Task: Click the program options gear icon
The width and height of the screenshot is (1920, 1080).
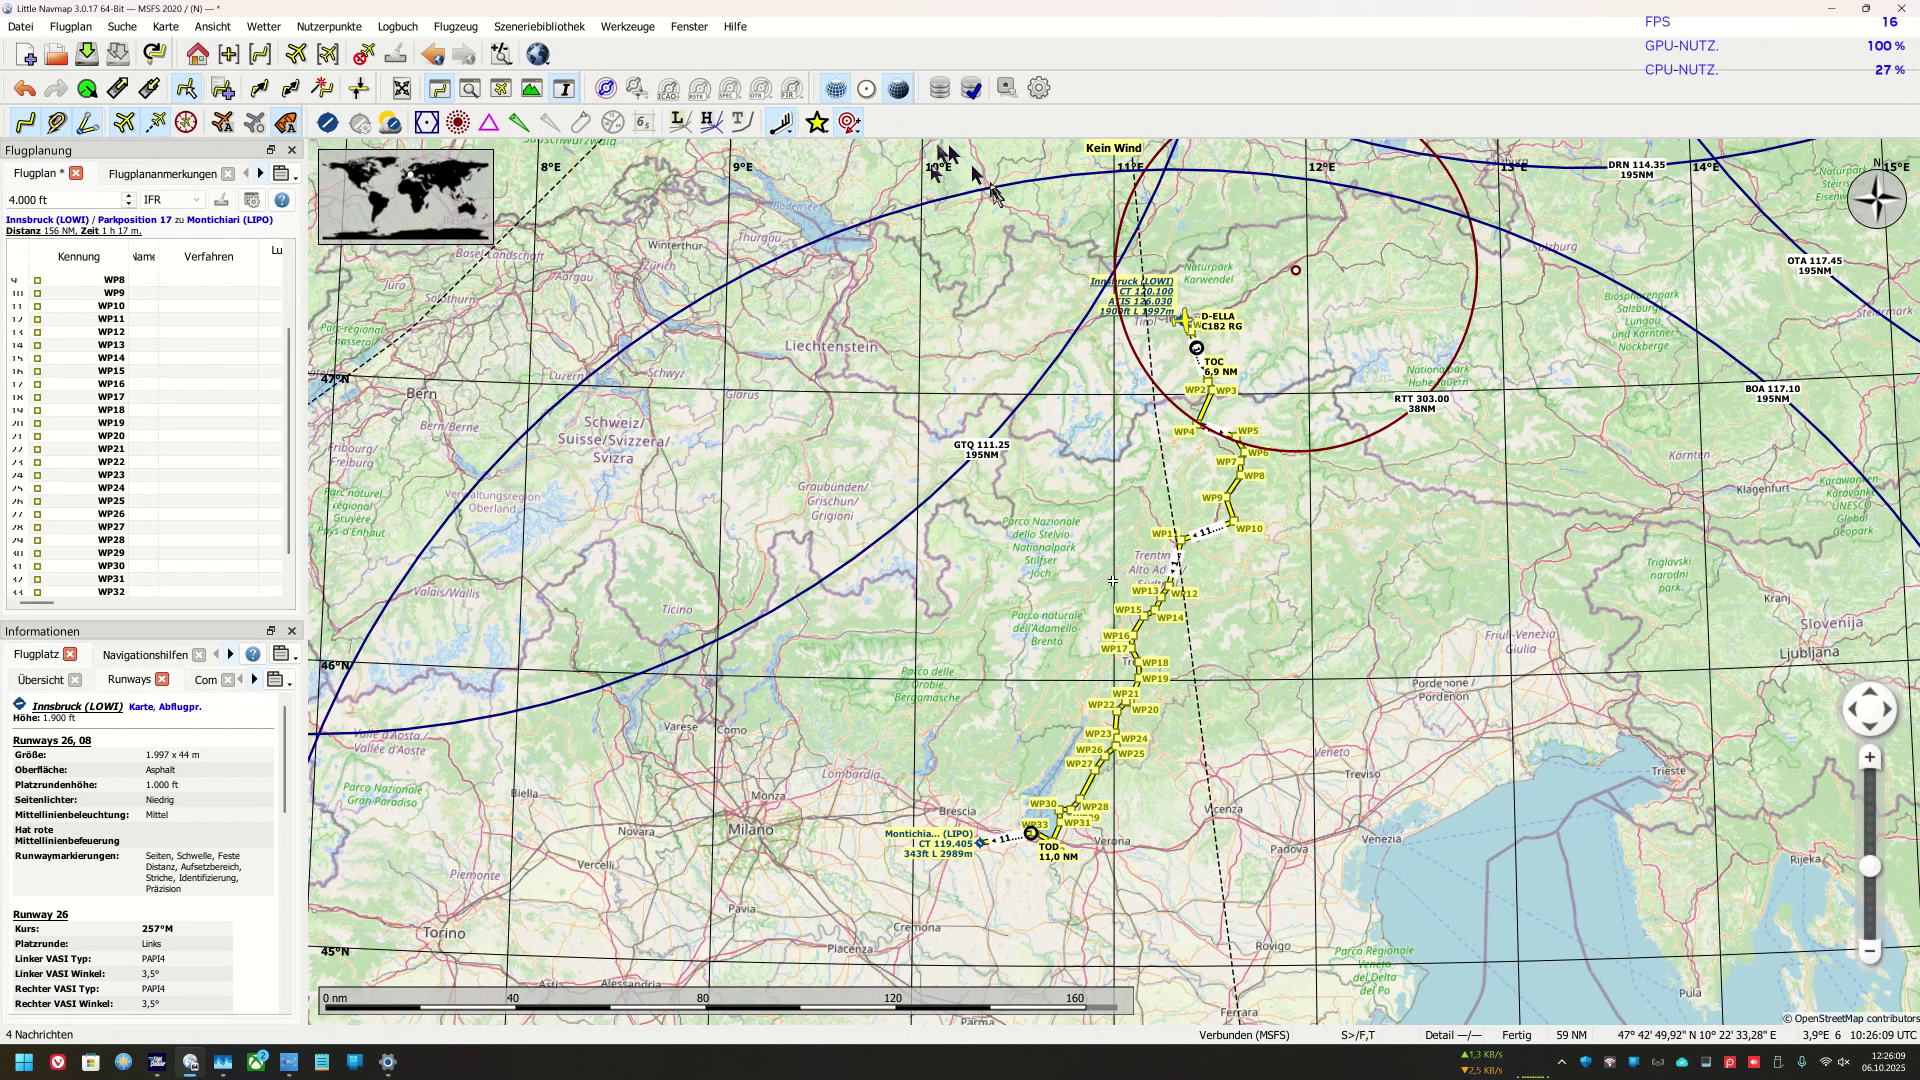Action: pos(1039,88)
